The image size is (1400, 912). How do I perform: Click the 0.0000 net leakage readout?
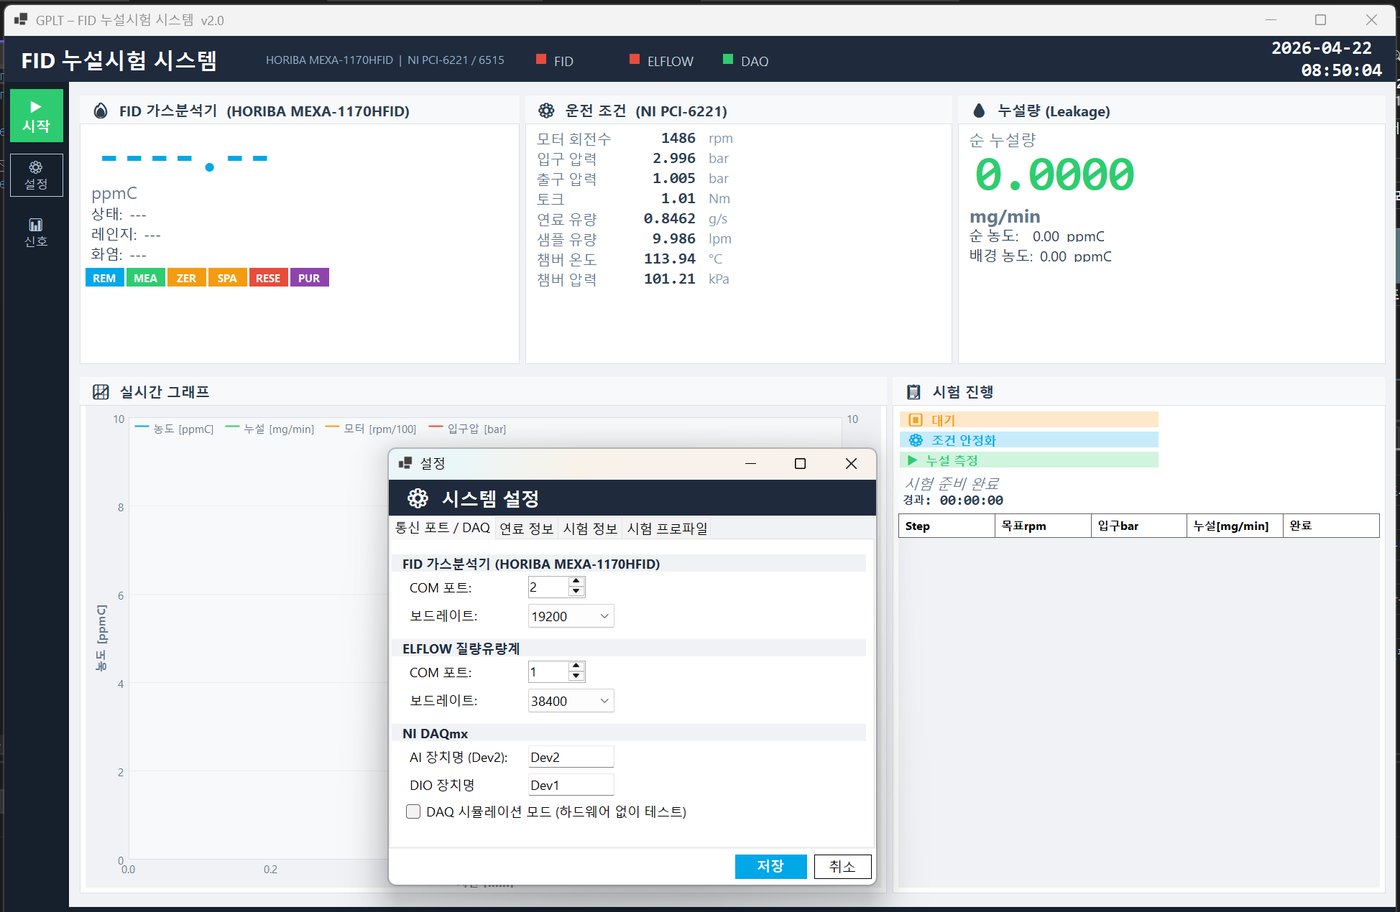tap(1054, 175)
